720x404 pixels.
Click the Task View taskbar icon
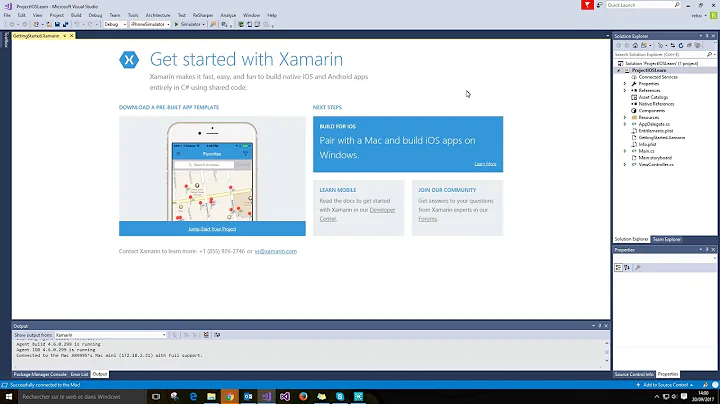156,397
